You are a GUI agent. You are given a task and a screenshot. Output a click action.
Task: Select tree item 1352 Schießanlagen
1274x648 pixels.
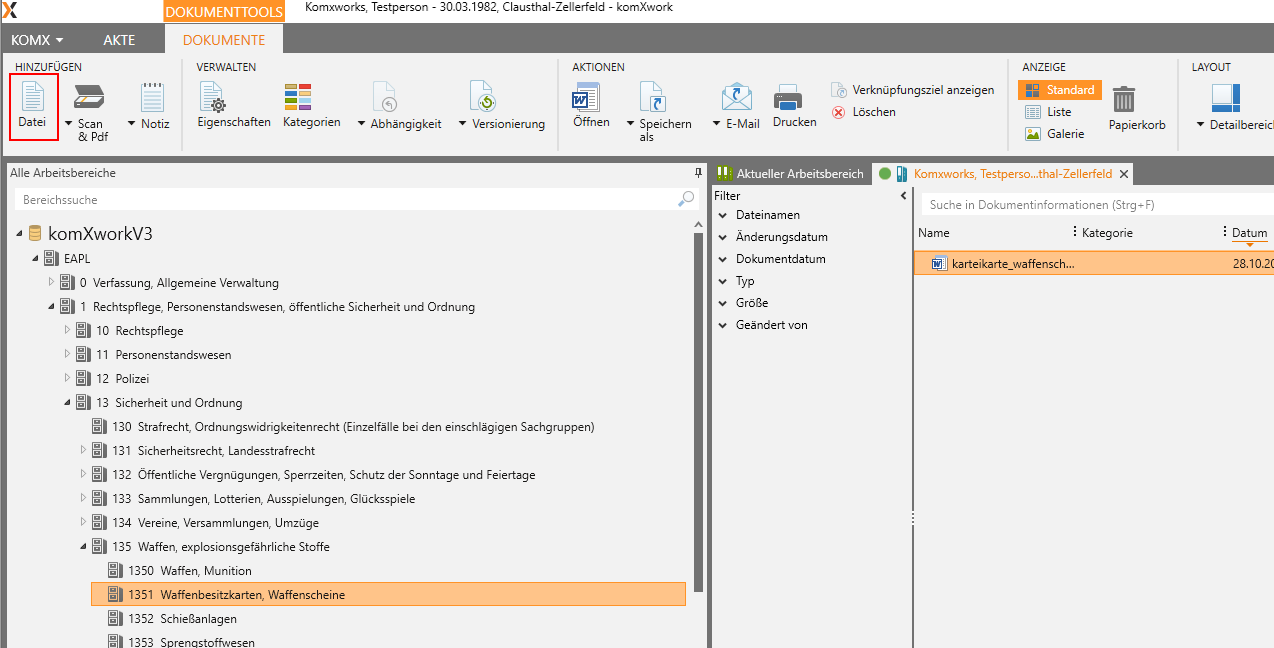pyautogui.click(x=198, y=619)
